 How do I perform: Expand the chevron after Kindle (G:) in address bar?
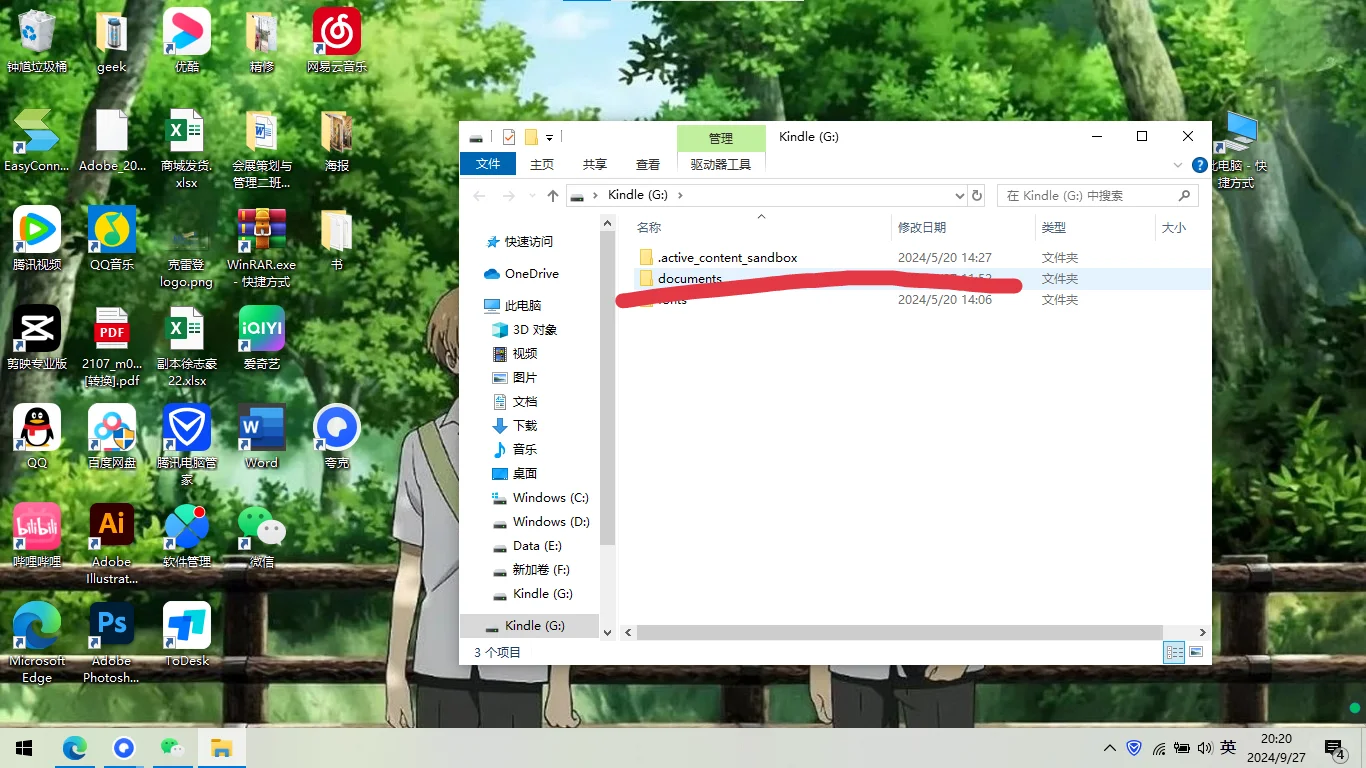[x=680, y=196]
